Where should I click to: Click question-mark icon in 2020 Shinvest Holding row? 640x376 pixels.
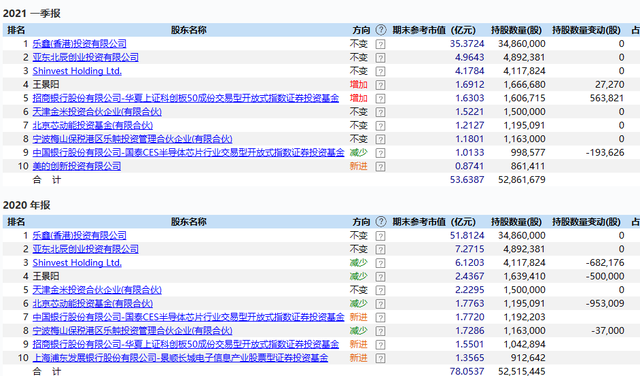click(380, 263)
